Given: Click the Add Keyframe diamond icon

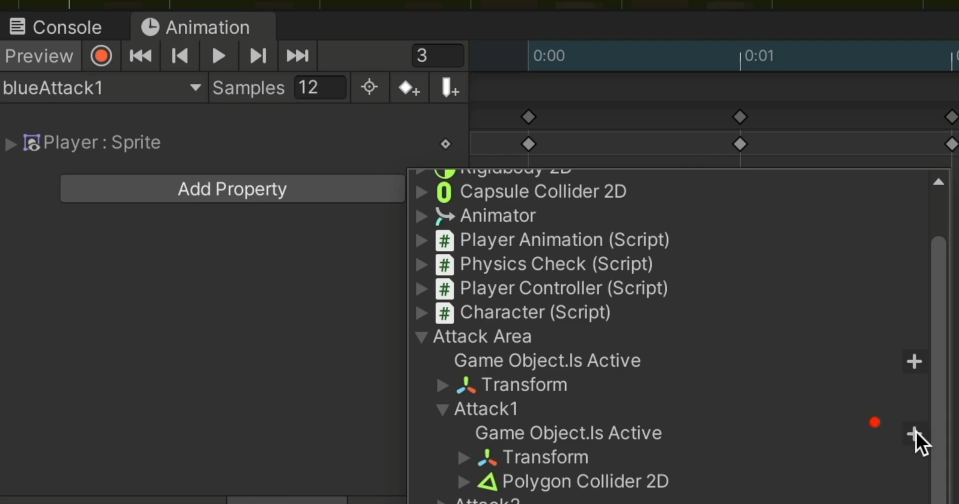Looking at the screenshot, I should tap(409, 88).
